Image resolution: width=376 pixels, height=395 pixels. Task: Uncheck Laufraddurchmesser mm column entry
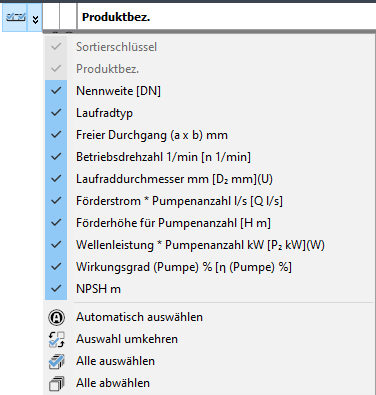click(x=209, y=179)
